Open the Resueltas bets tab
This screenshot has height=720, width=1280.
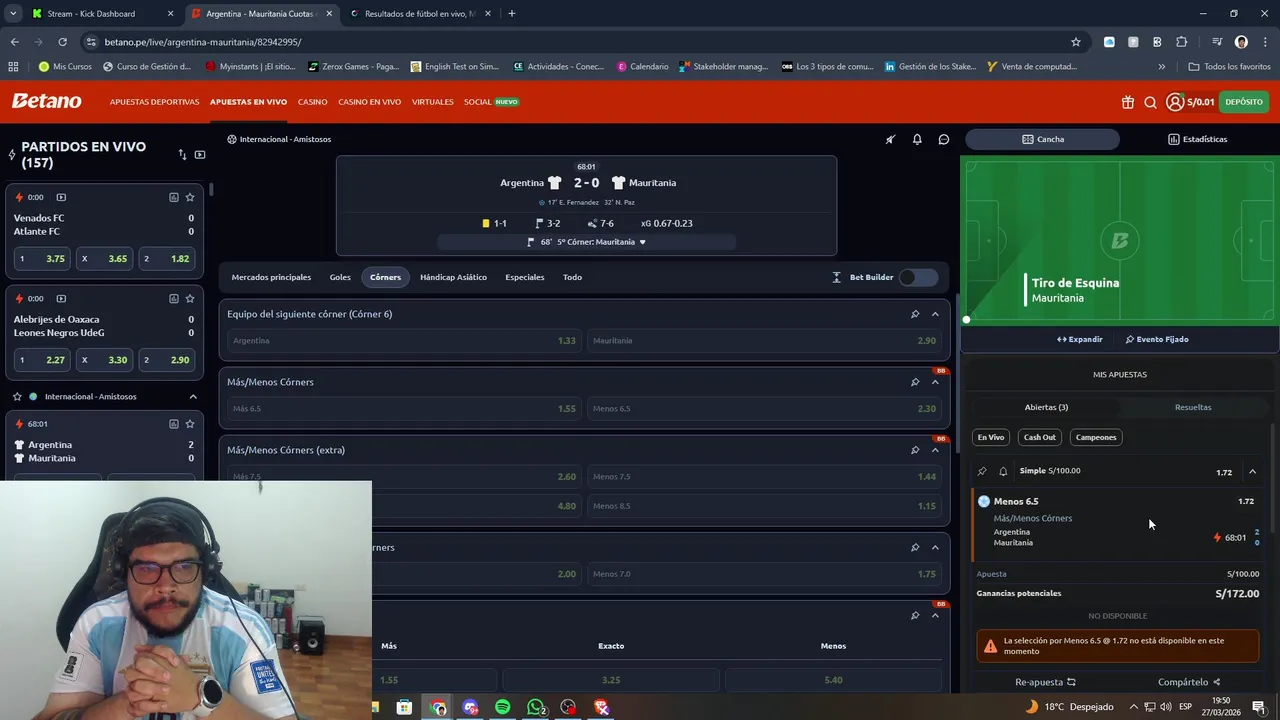coord(1193,407)
